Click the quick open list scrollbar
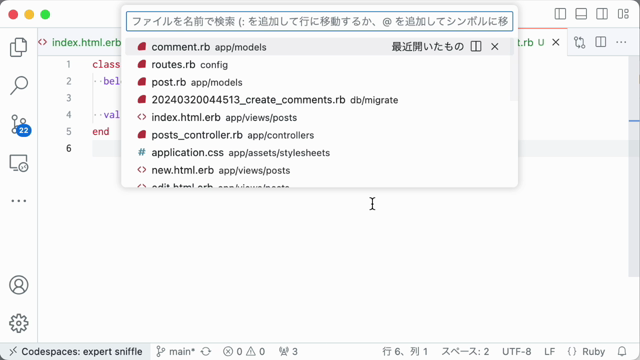 click(x=514, y=69)
